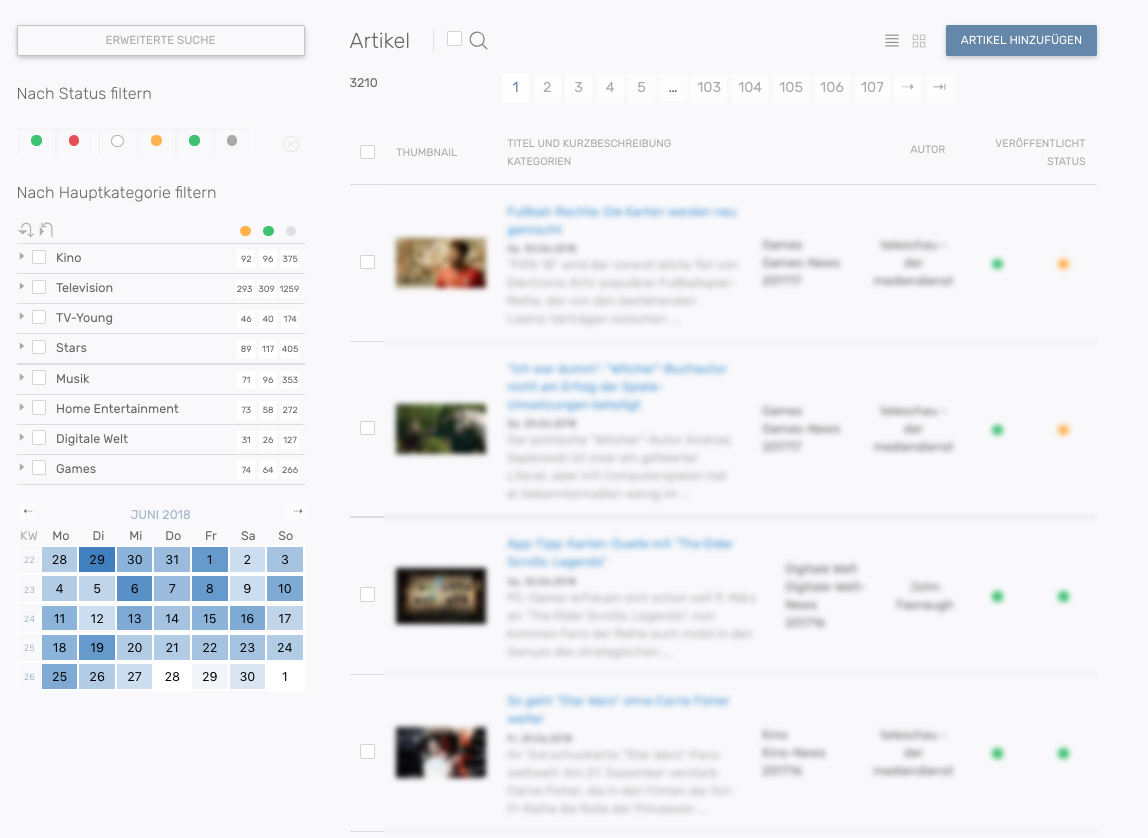Click the Artikel hinzufügen button
1148x838 pixels.
click(1021, 41)
